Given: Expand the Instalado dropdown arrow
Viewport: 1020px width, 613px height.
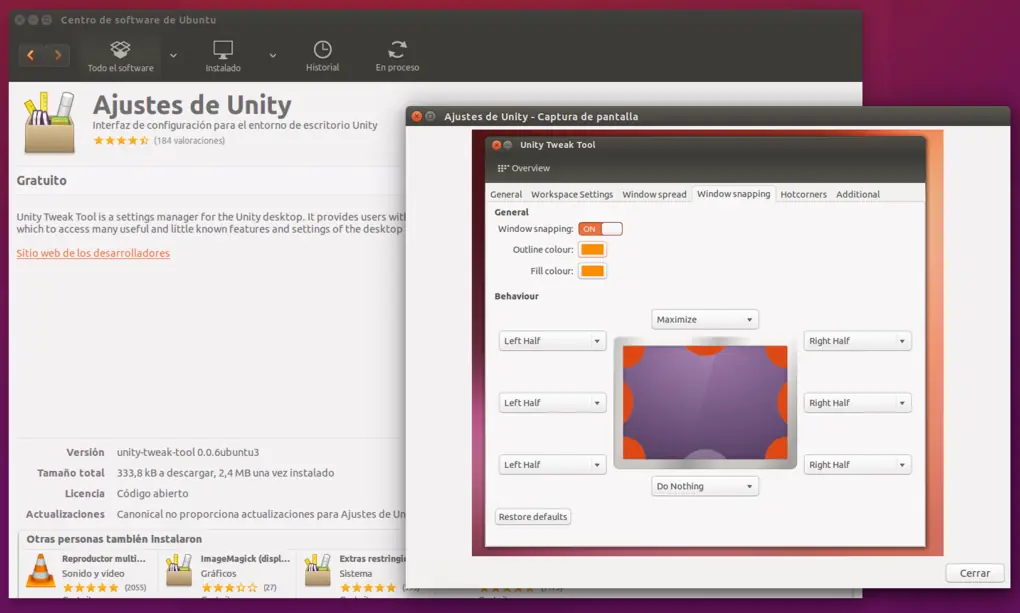Looking at the screenshot, I should 273,56.
